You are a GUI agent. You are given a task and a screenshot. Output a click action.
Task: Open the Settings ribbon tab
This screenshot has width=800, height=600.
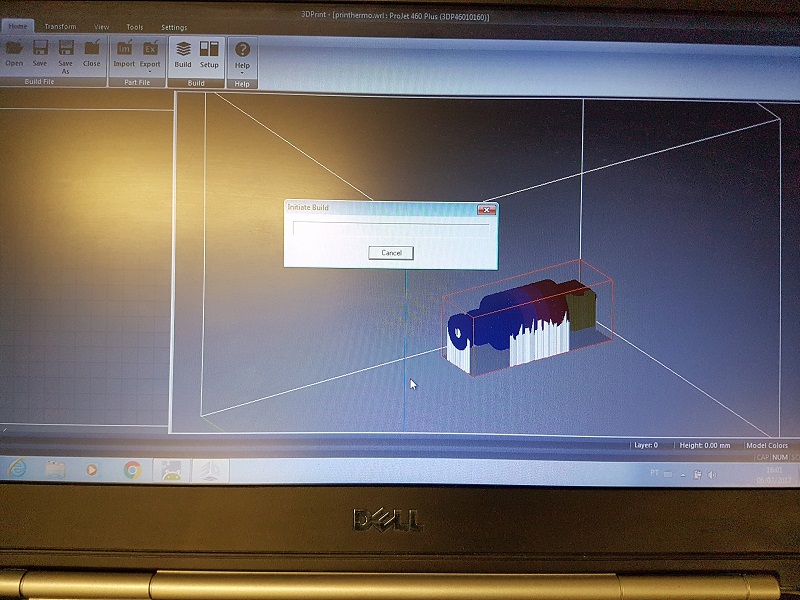click(x=174, y=28)
